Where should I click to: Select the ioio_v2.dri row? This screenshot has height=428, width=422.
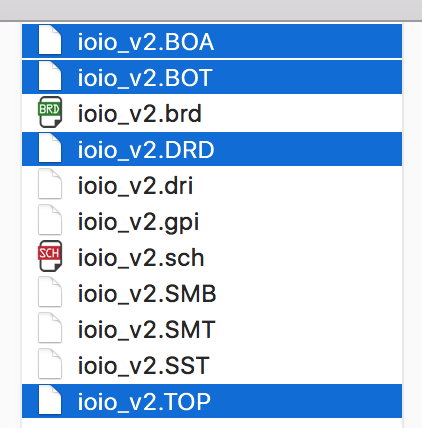(x=212, y=185)
